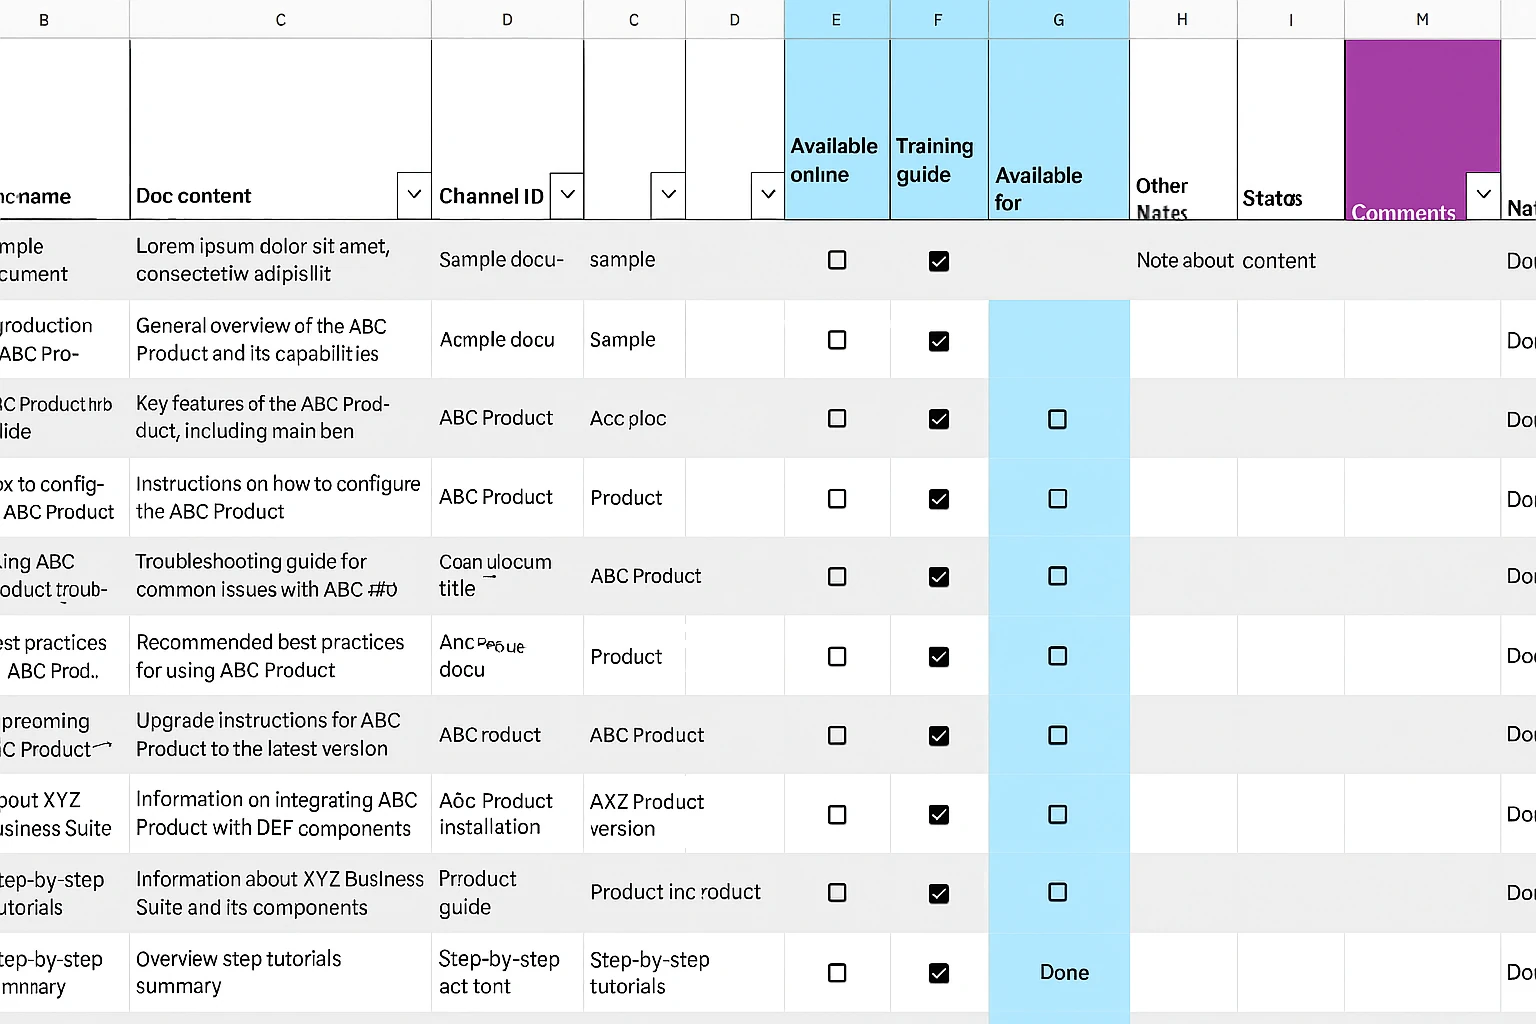Click the Note about content cell

[1226, 261]
